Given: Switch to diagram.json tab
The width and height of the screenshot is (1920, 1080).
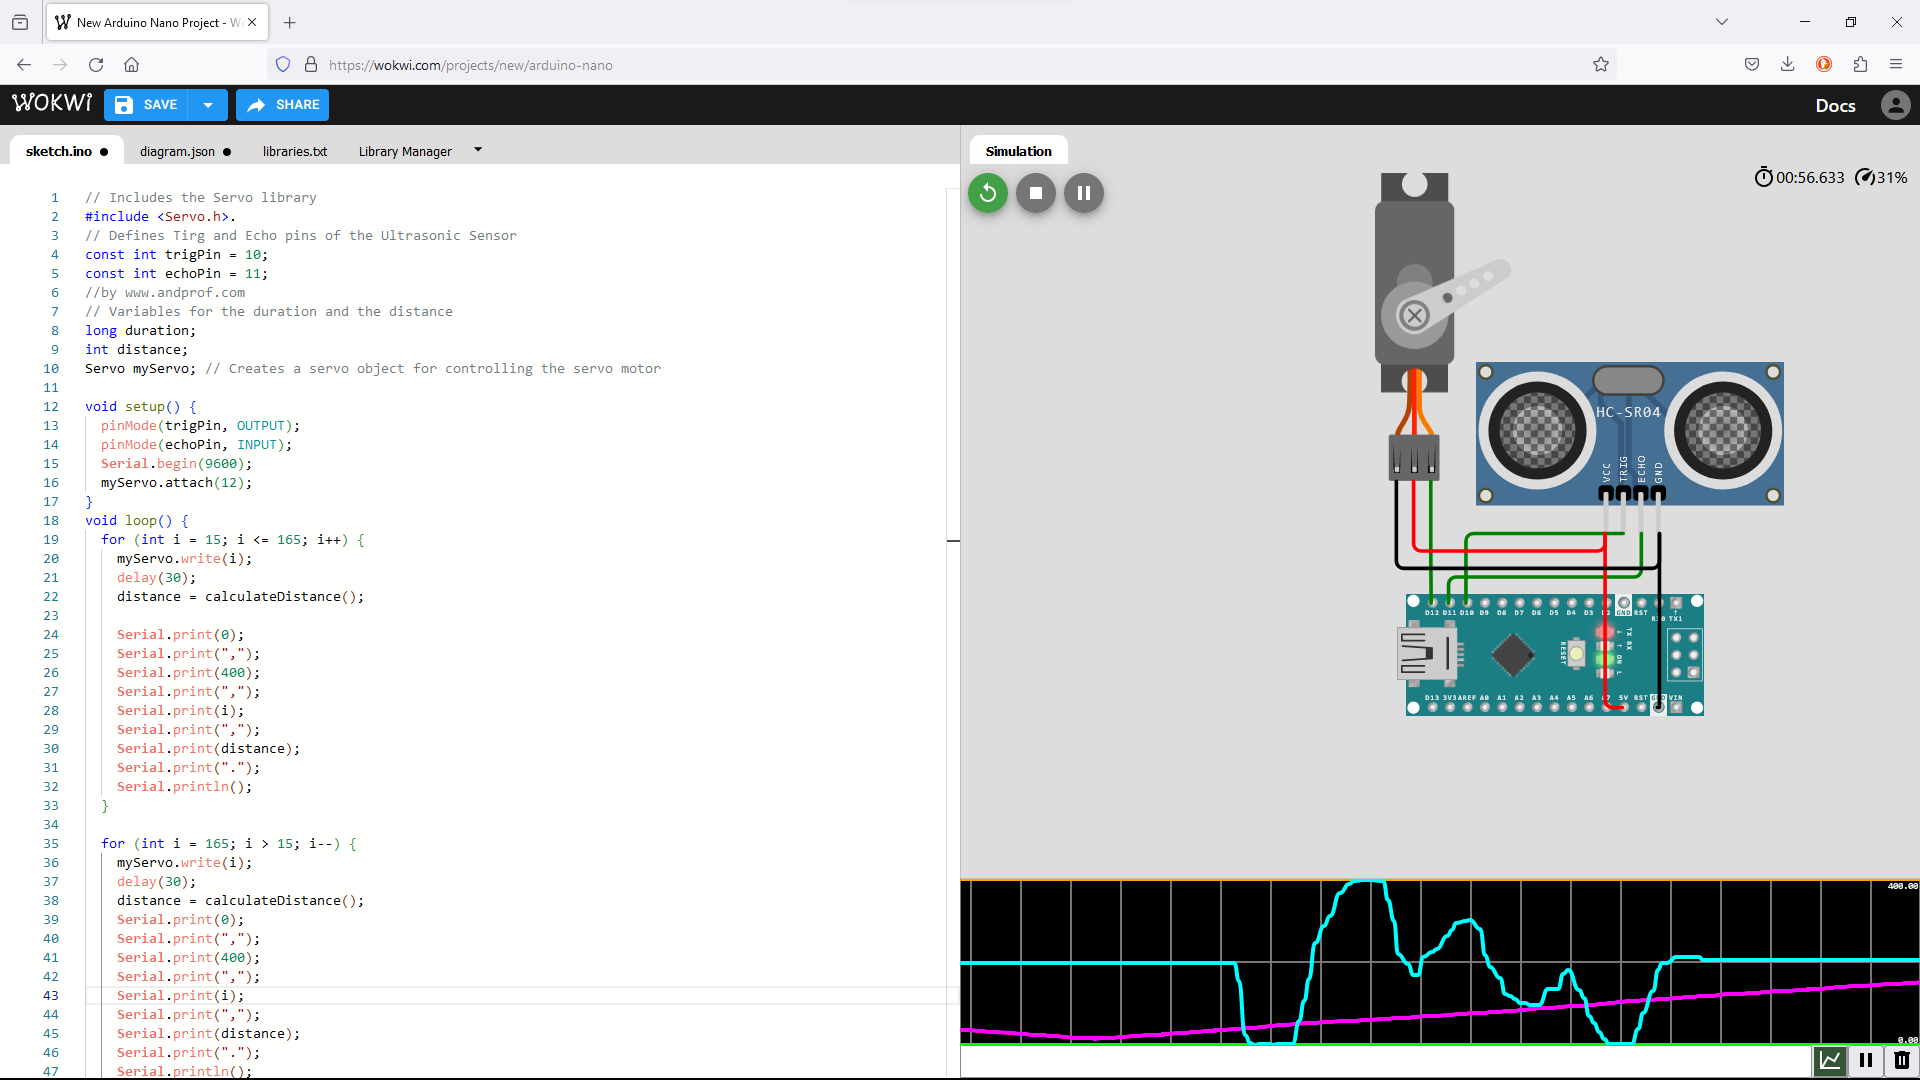Looking at the screenshot, I should [x=185, y=151].
